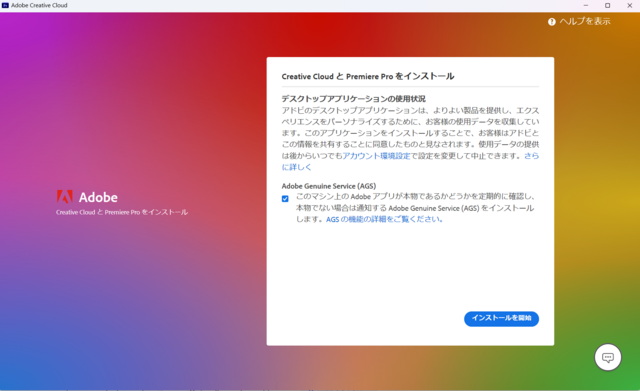Click caption text below the Adobe logo
640x391 pixels.
pos(122,212)
